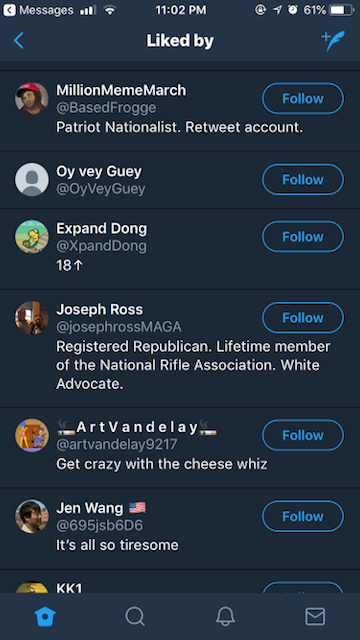Follow ArtVandelay account
360x640 pixels.
(x=303, y=435)
